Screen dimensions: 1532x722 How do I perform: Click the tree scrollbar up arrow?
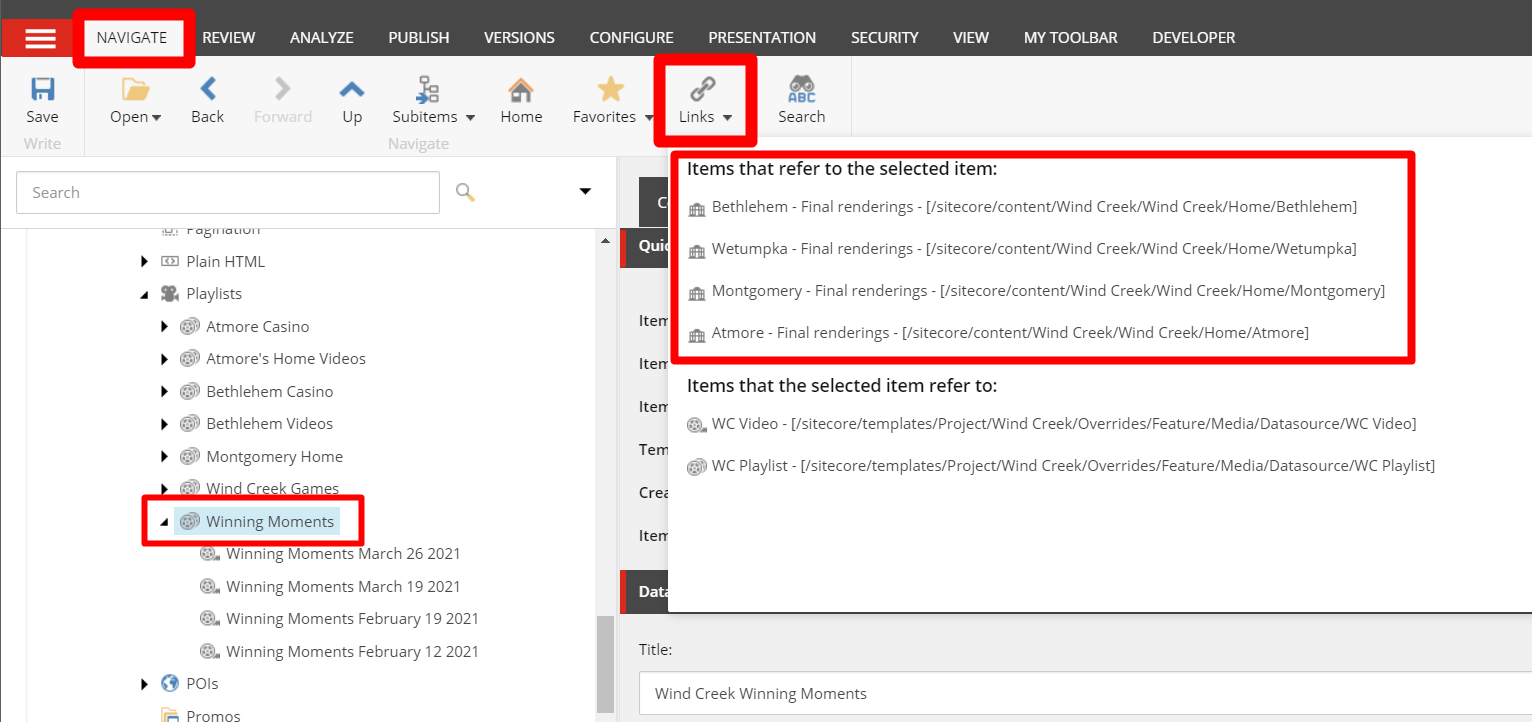click(605, 241)
